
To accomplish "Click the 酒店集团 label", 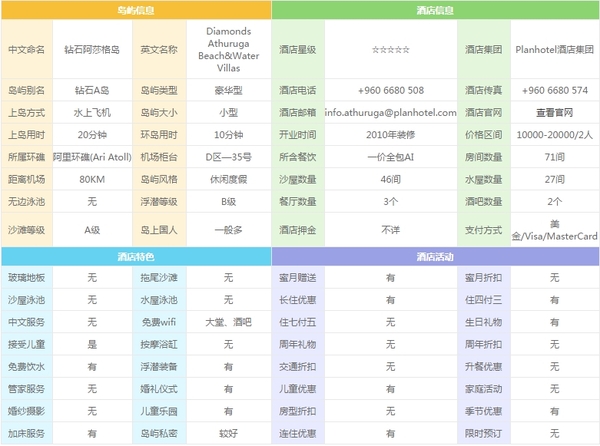I will coord(484,49).
